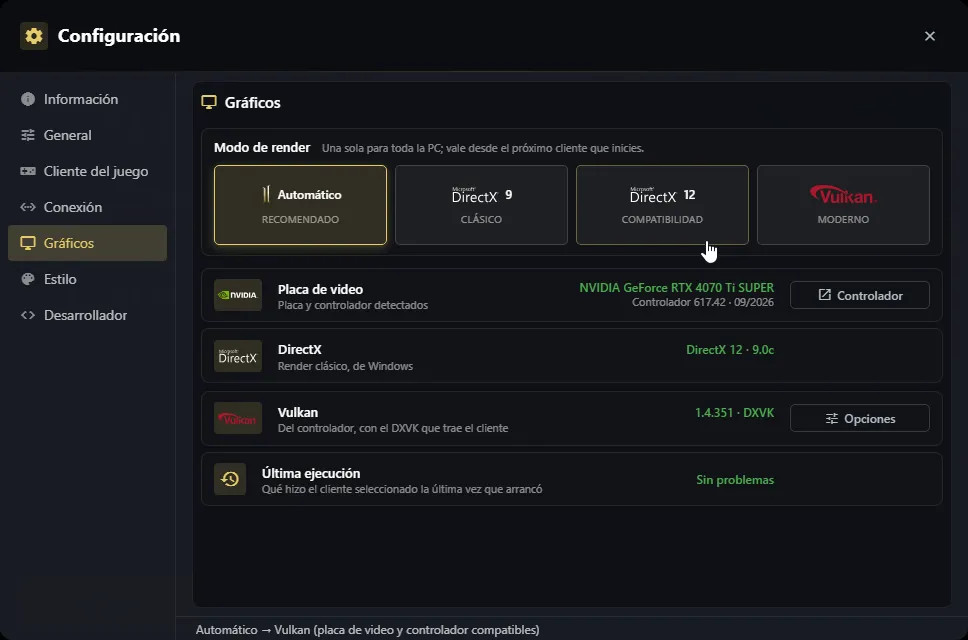
Task: Choose DirectX 9 Clásico render mode
Action: 481,205
